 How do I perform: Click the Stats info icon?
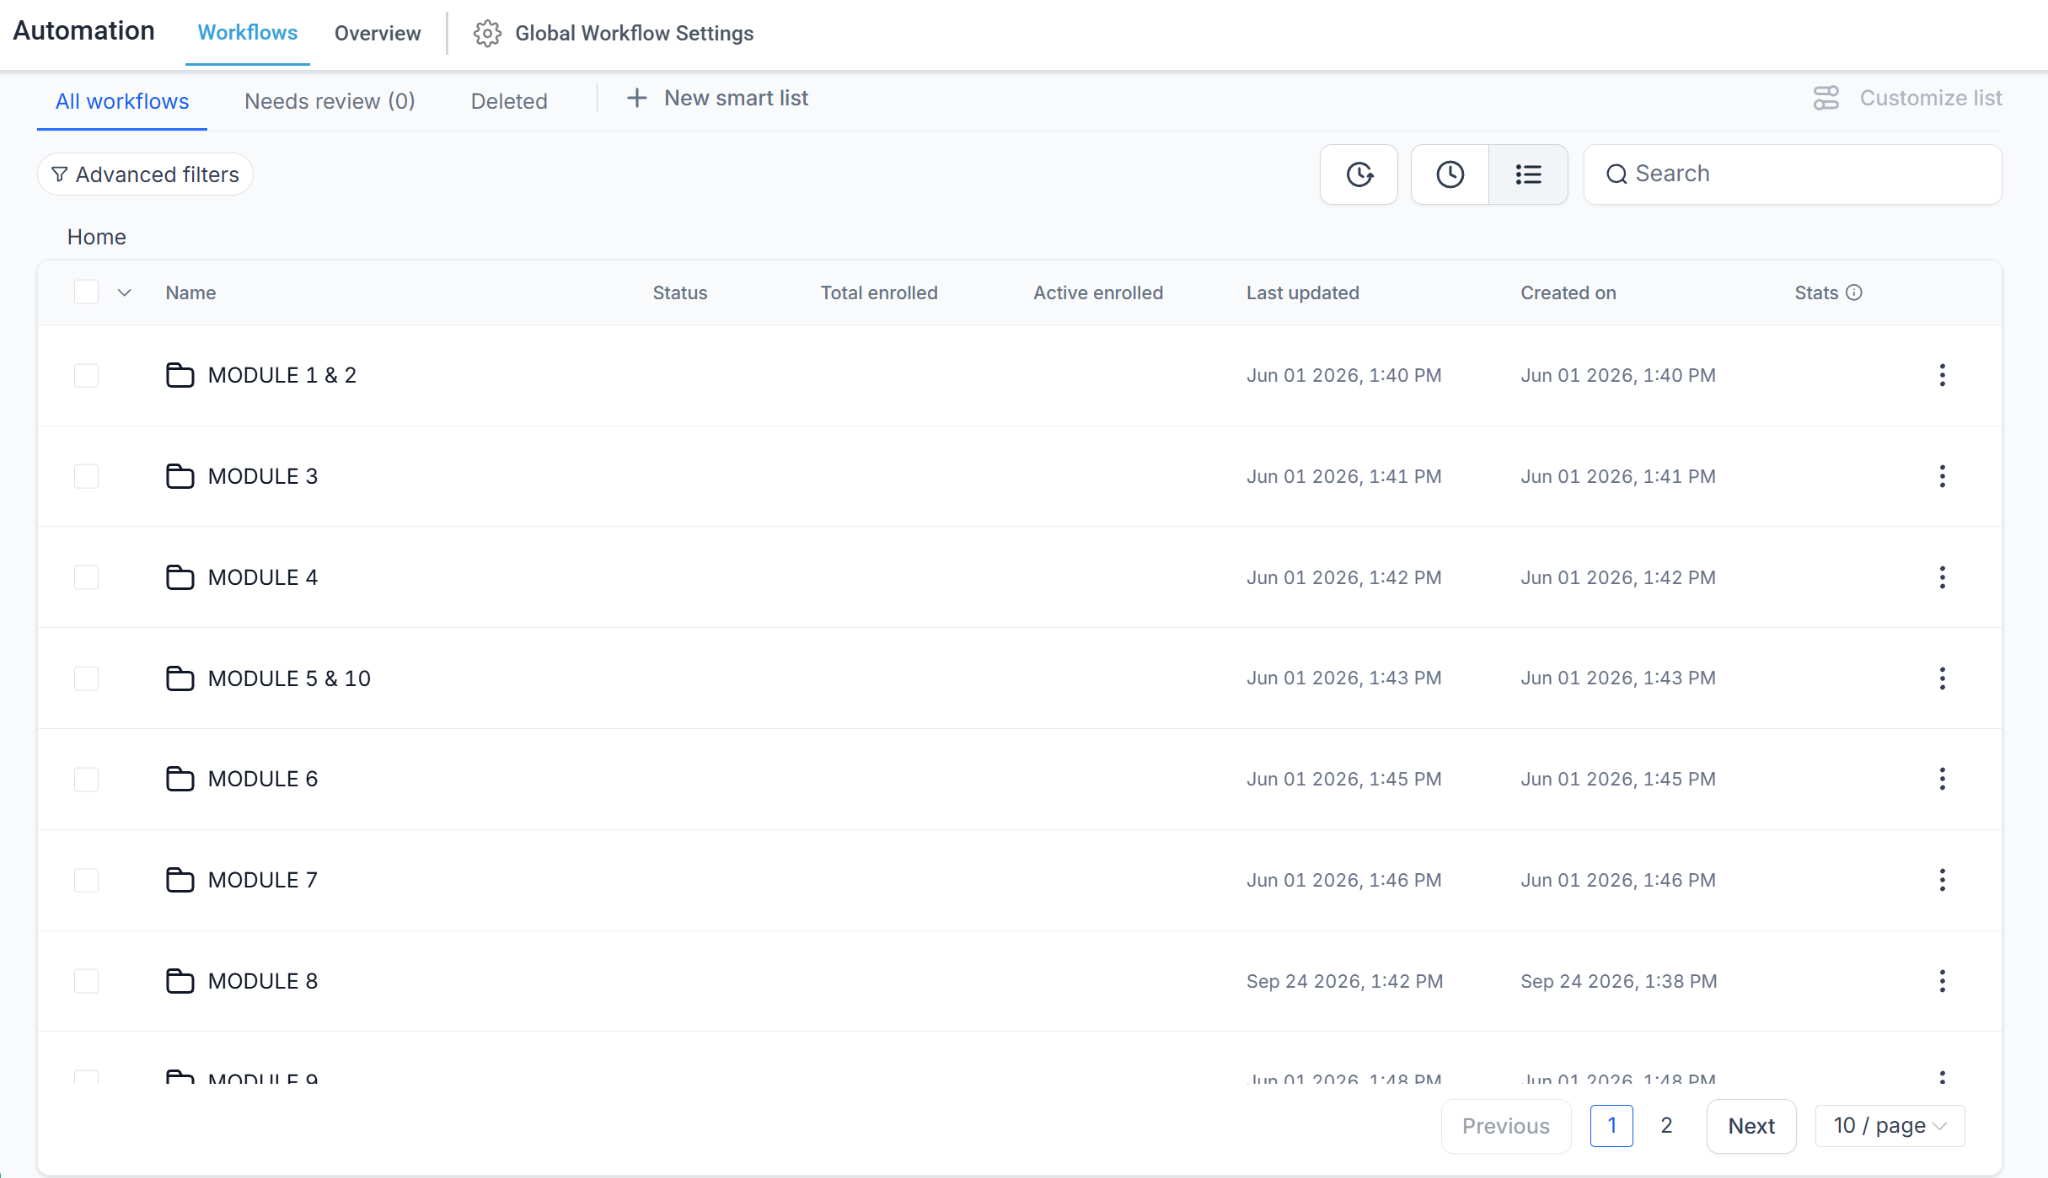coord(1854,293)
